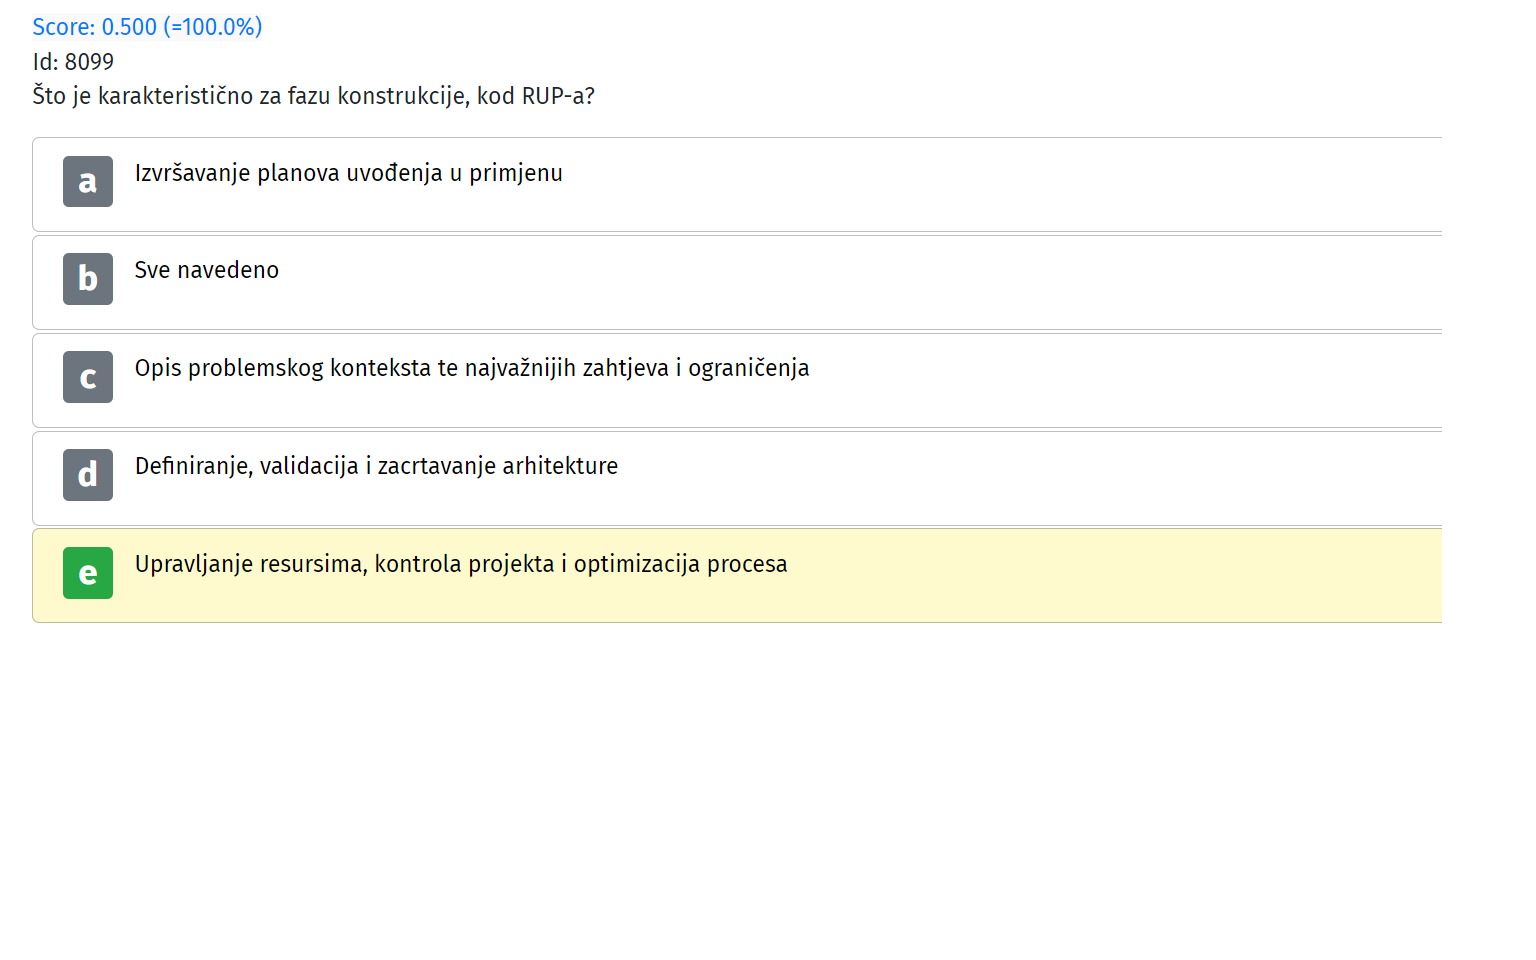Click the gray letter 'b' badge
The image size is (1536, 960).
[88, 279]
